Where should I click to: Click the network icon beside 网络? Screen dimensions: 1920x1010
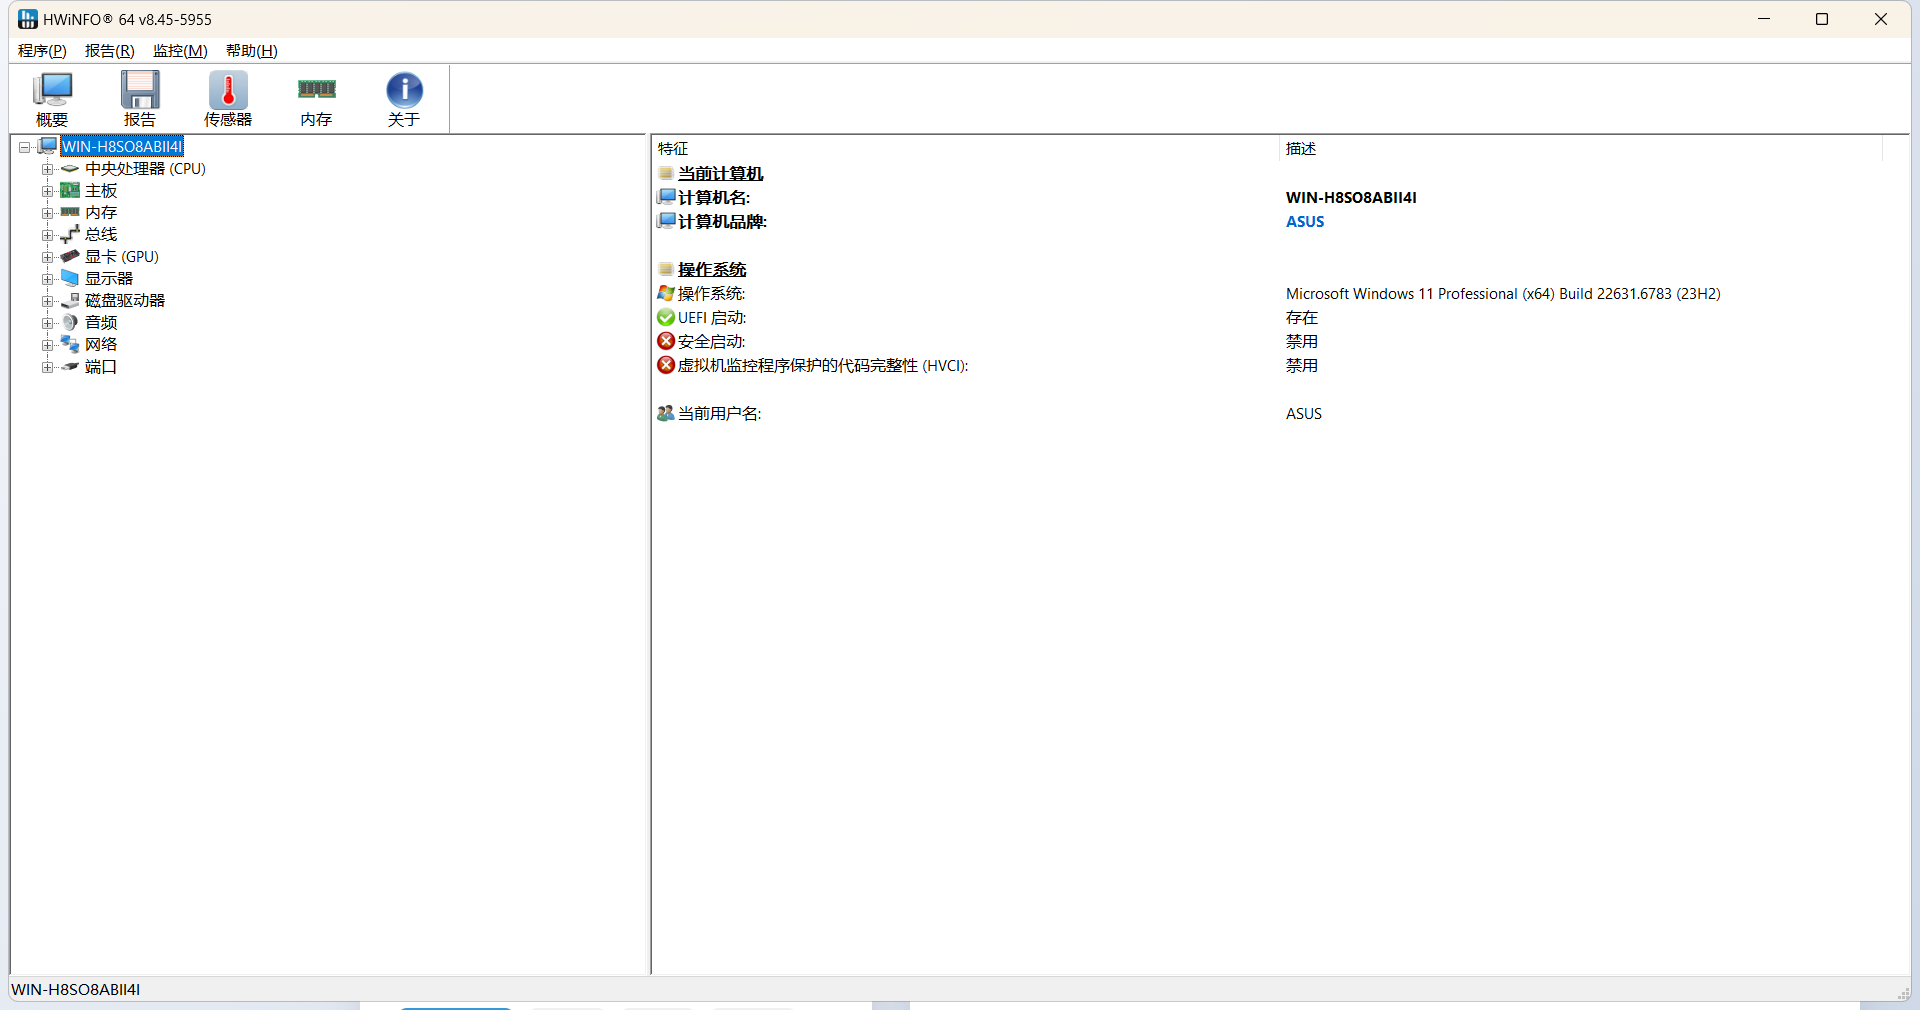click(x=70, y=344)
